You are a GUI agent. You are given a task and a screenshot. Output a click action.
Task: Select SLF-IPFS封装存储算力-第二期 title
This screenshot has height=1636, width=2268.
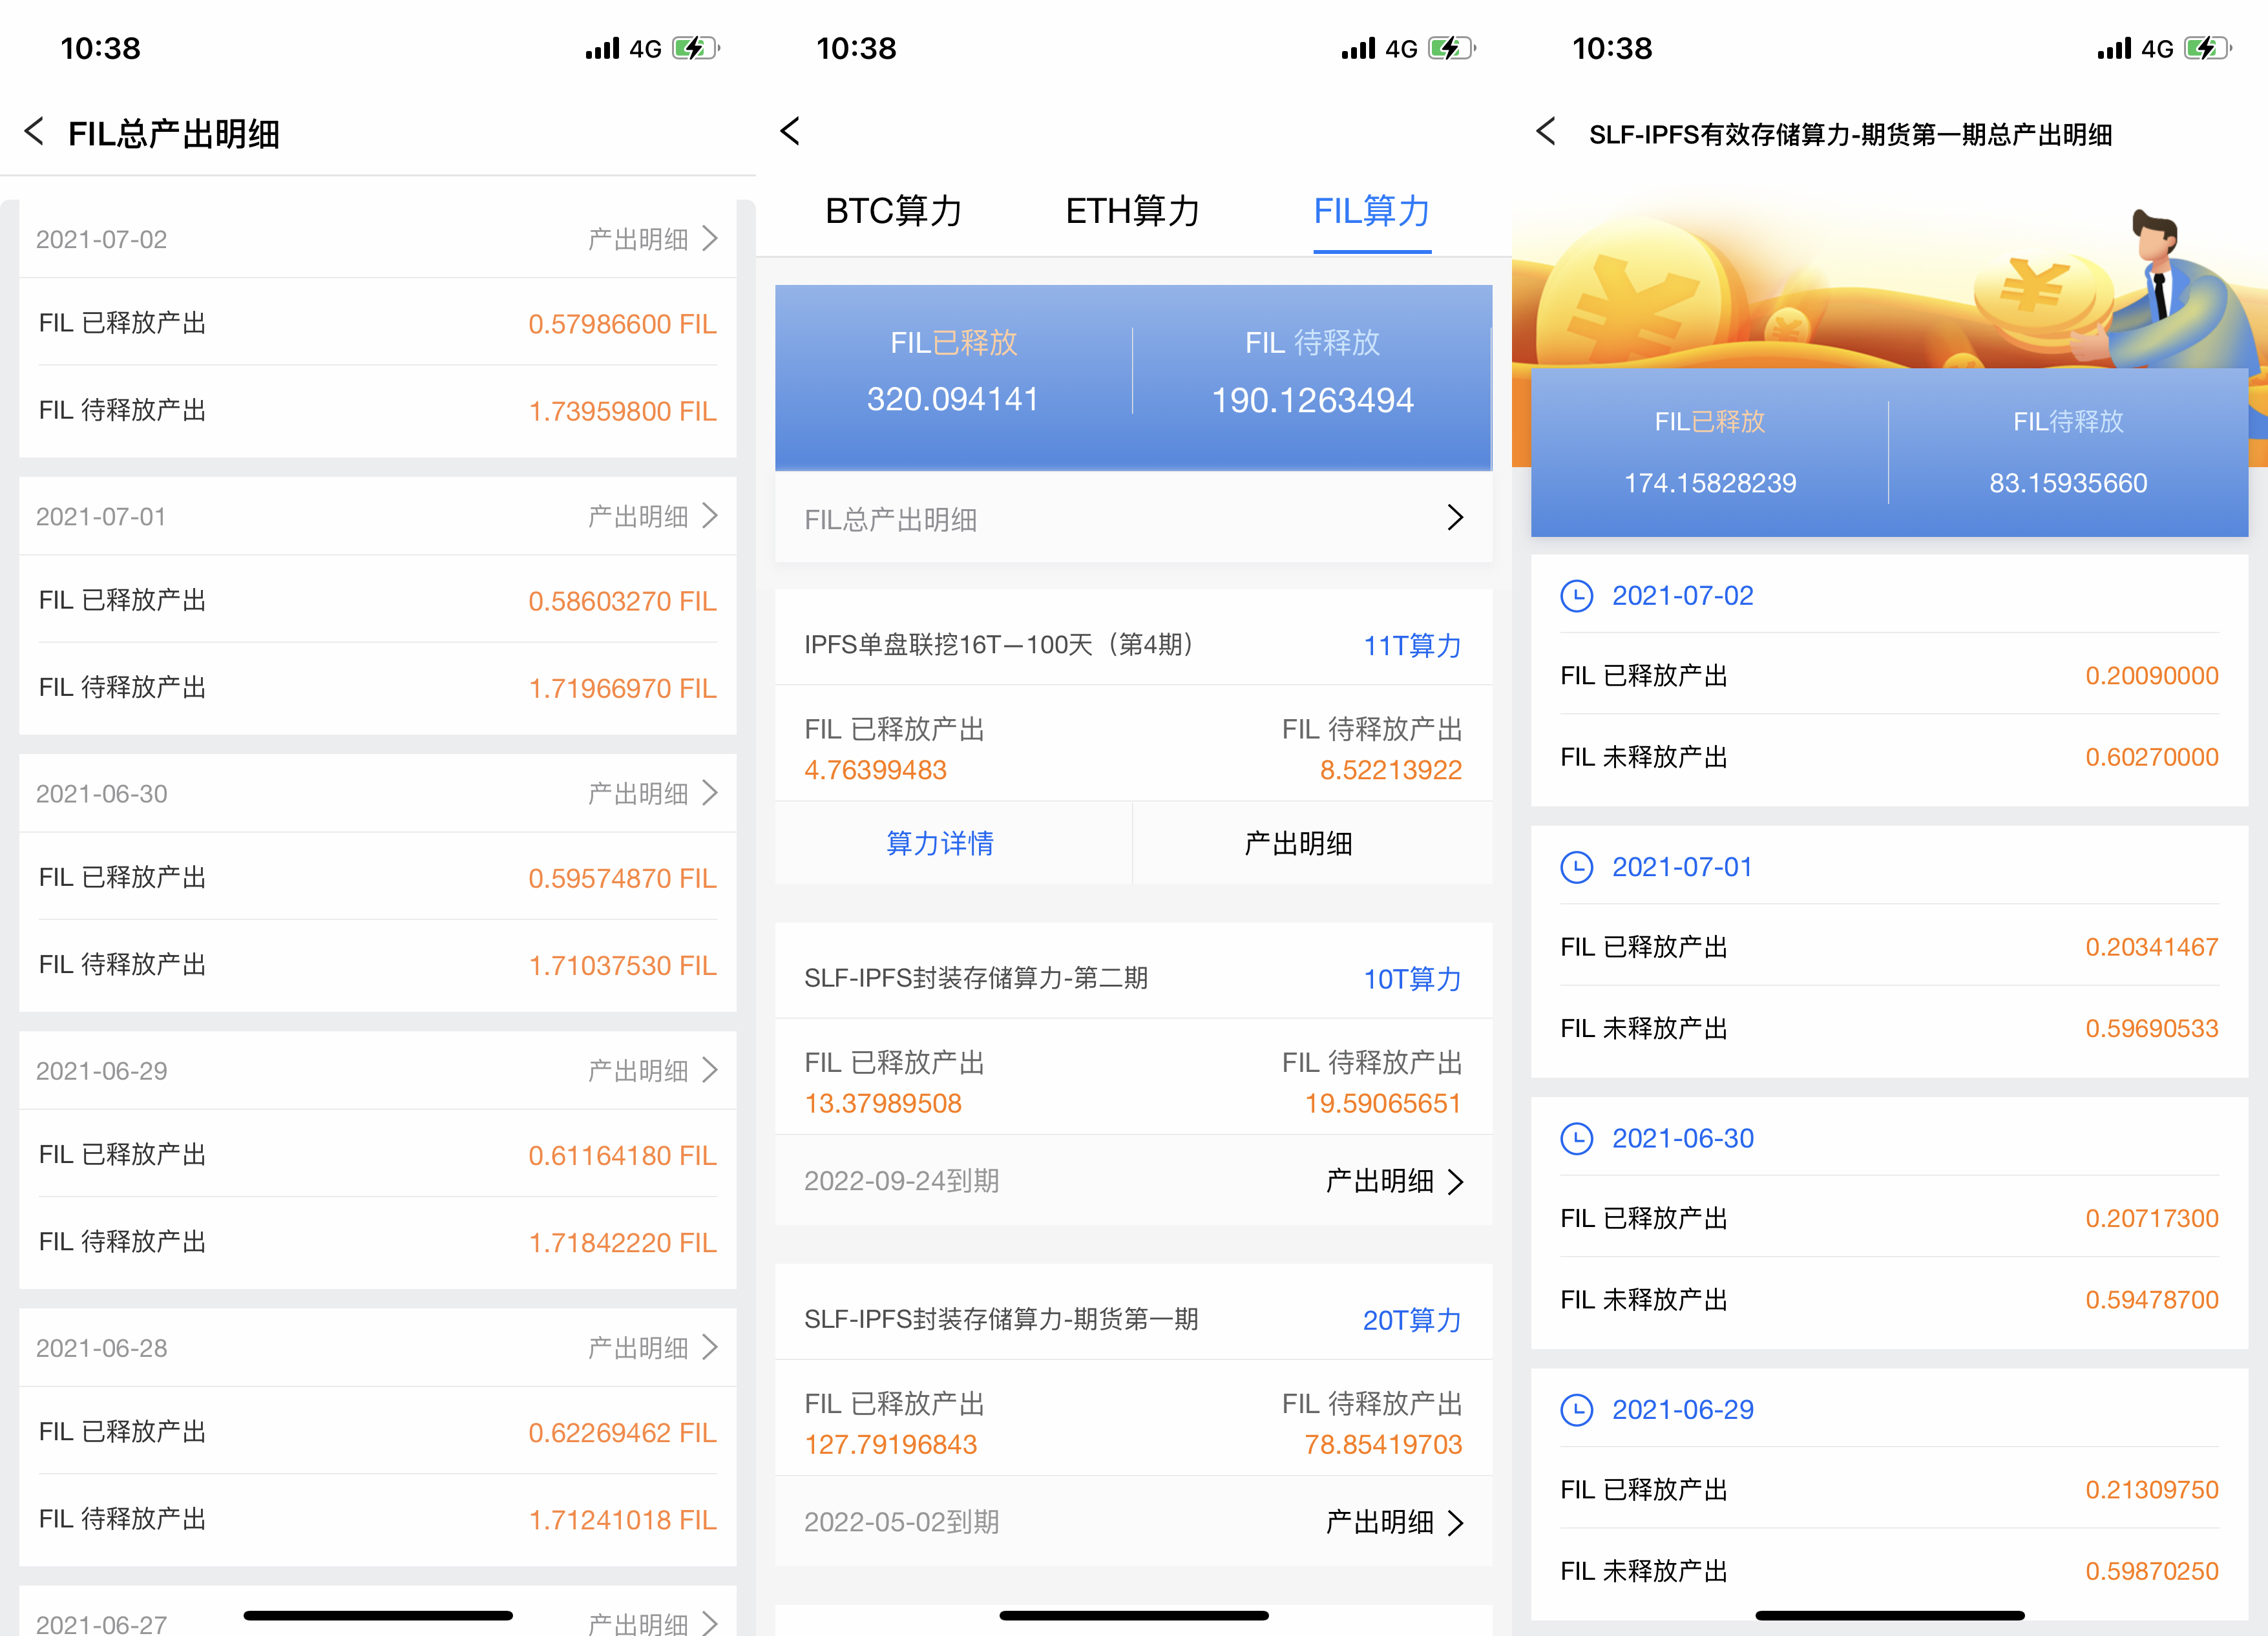976,978
